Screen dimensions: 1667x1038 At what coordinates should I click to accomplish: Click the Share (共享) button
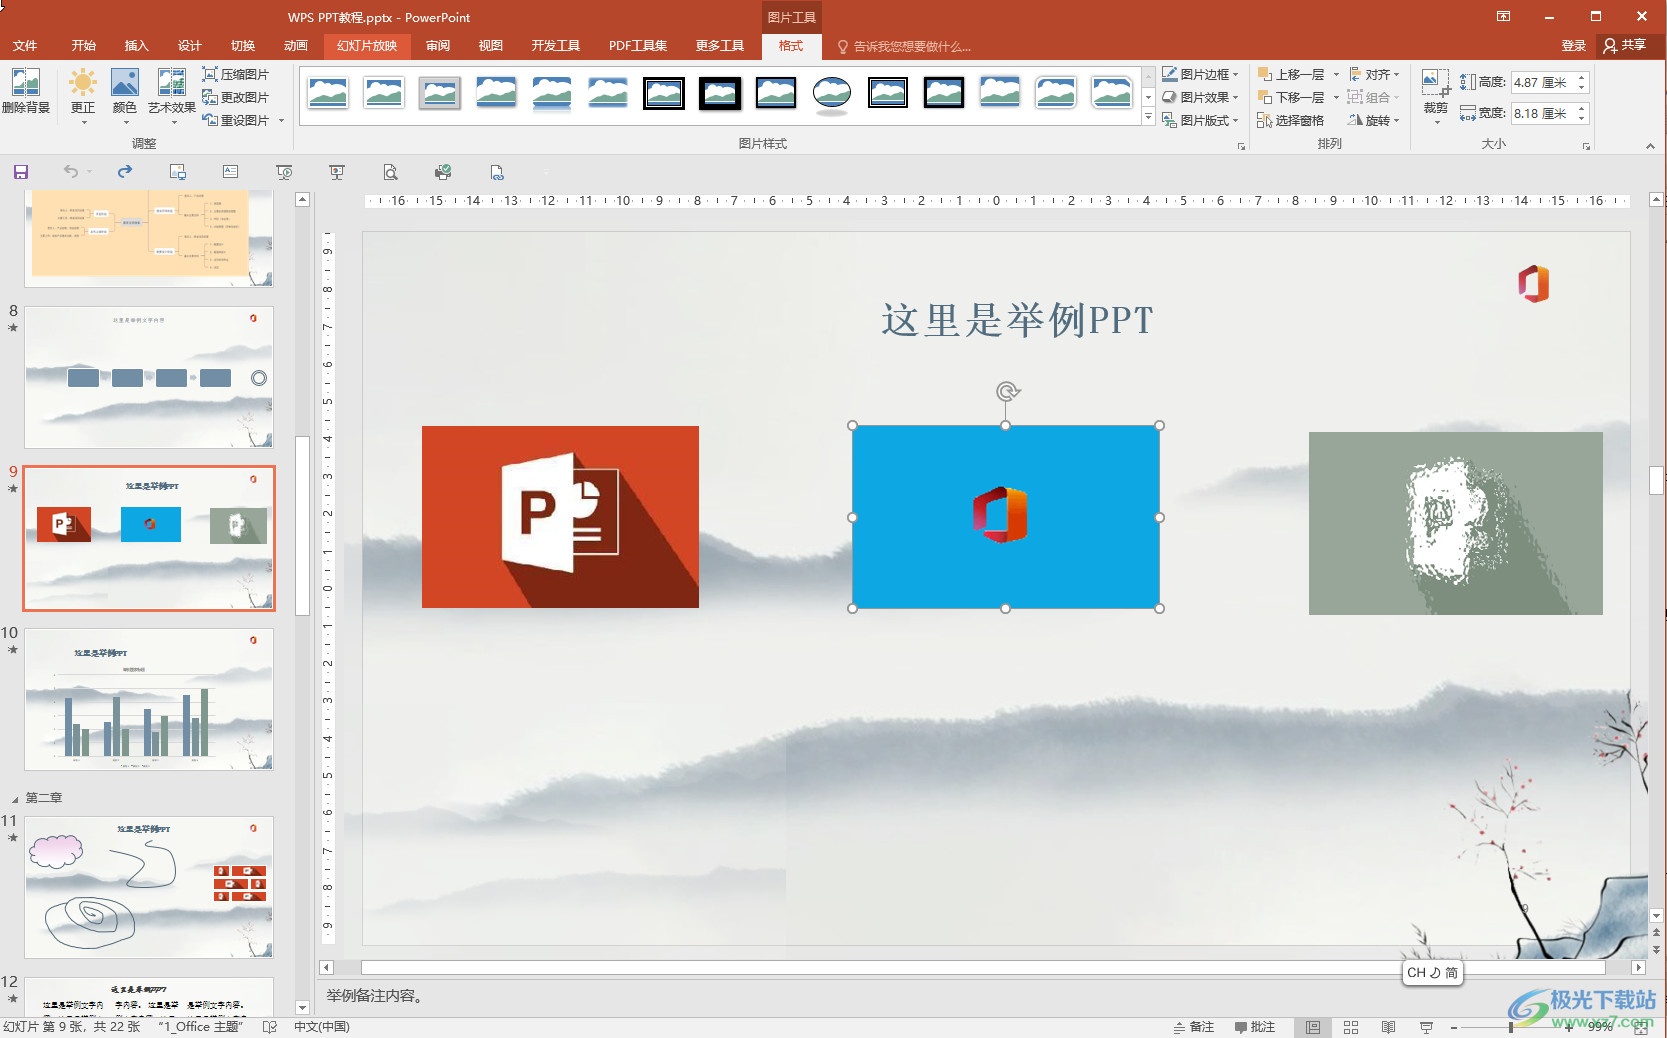tap(1624, 45)
